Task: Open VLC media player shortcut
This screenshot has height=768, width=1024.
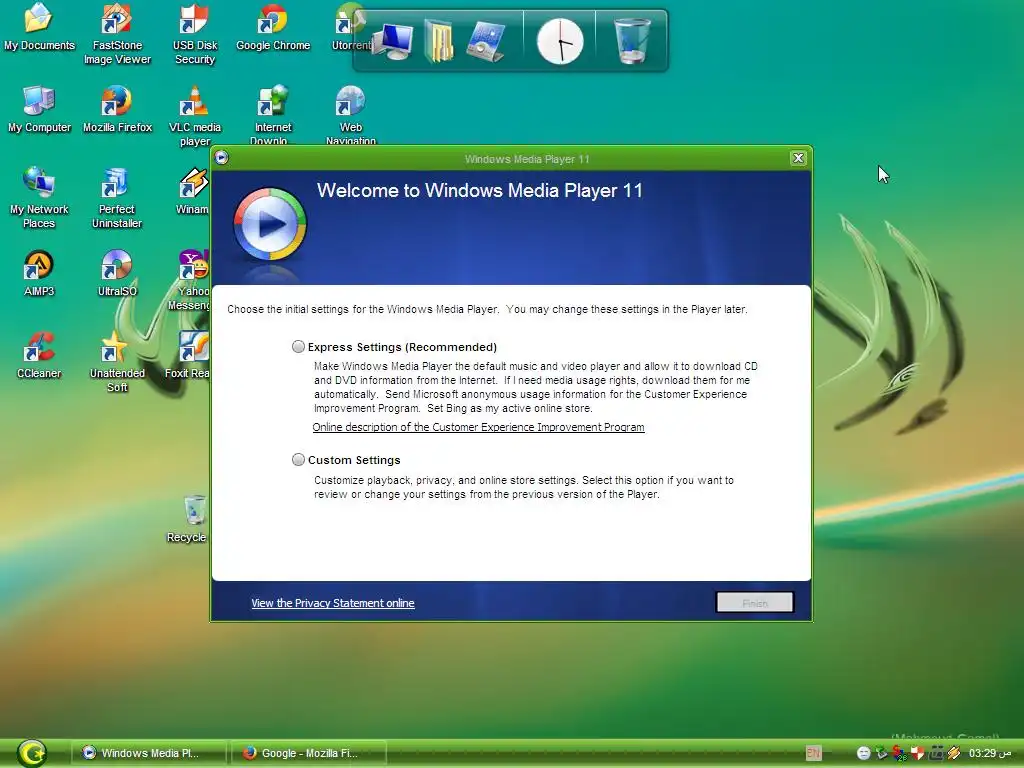Action: (195, 115)
